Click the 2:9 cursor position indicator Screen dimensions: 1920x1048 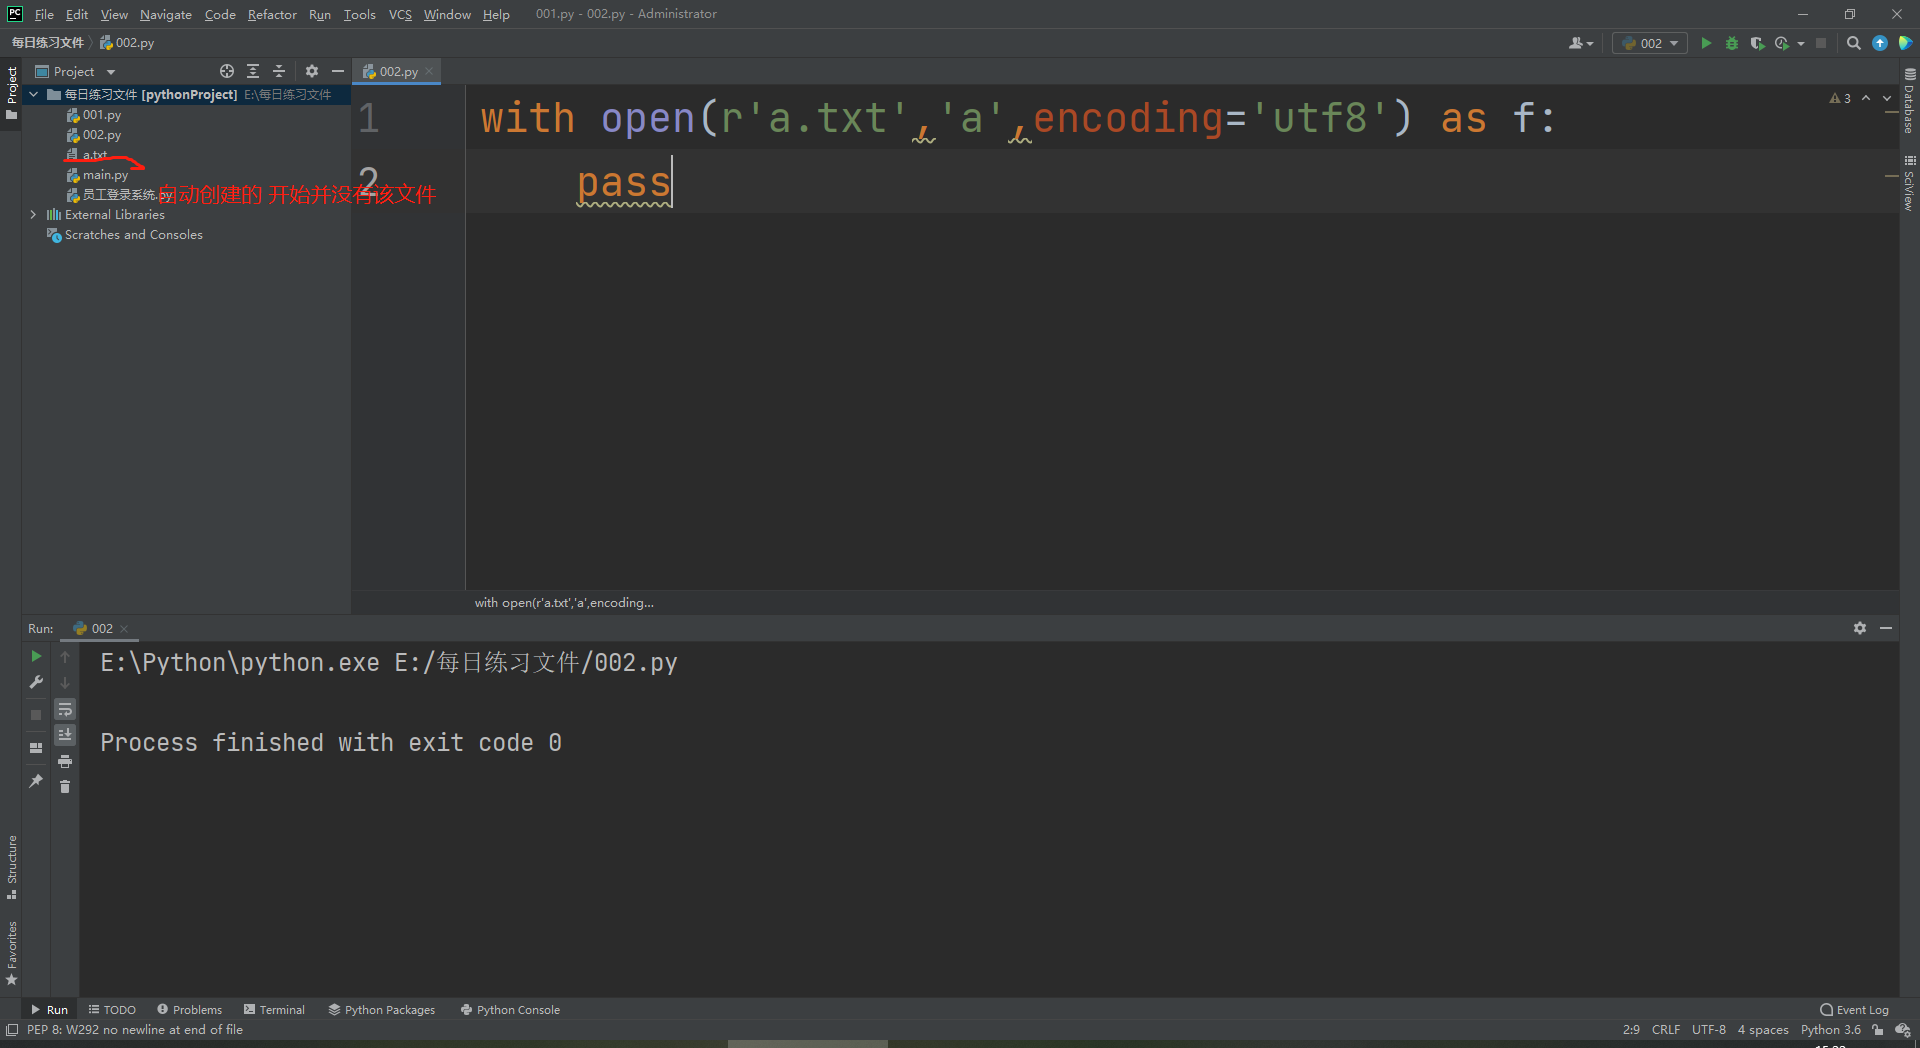[x=1631, y=1030]
